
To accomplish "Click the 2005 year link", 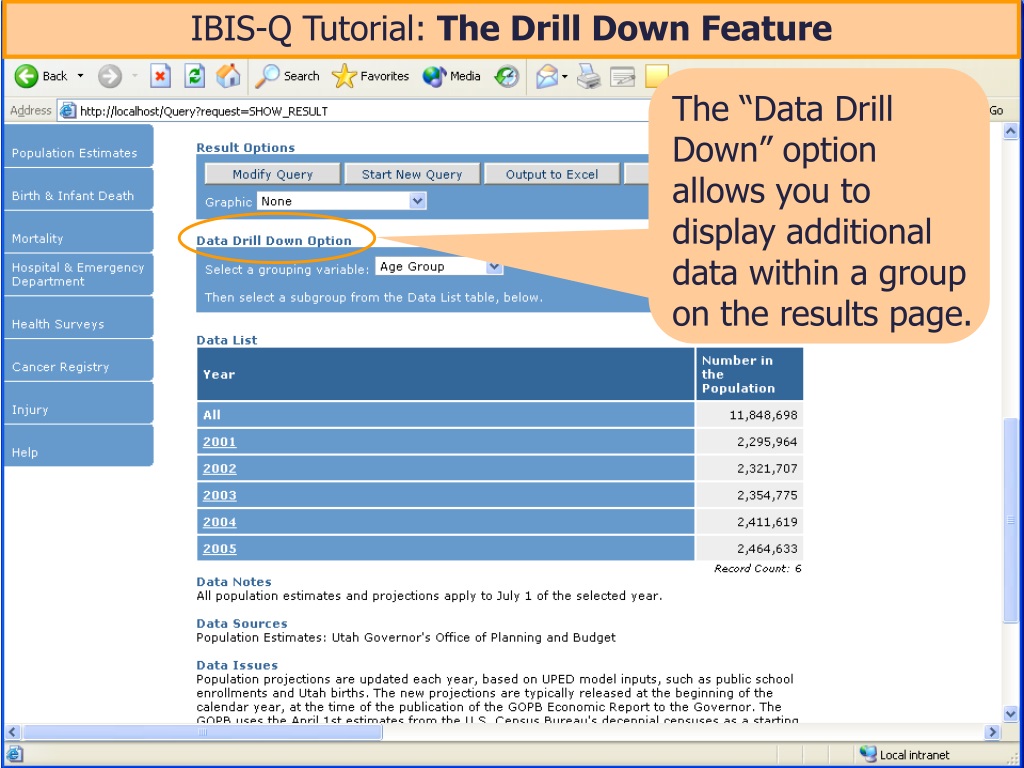I will pyautogui.click(x=219, y=549).
